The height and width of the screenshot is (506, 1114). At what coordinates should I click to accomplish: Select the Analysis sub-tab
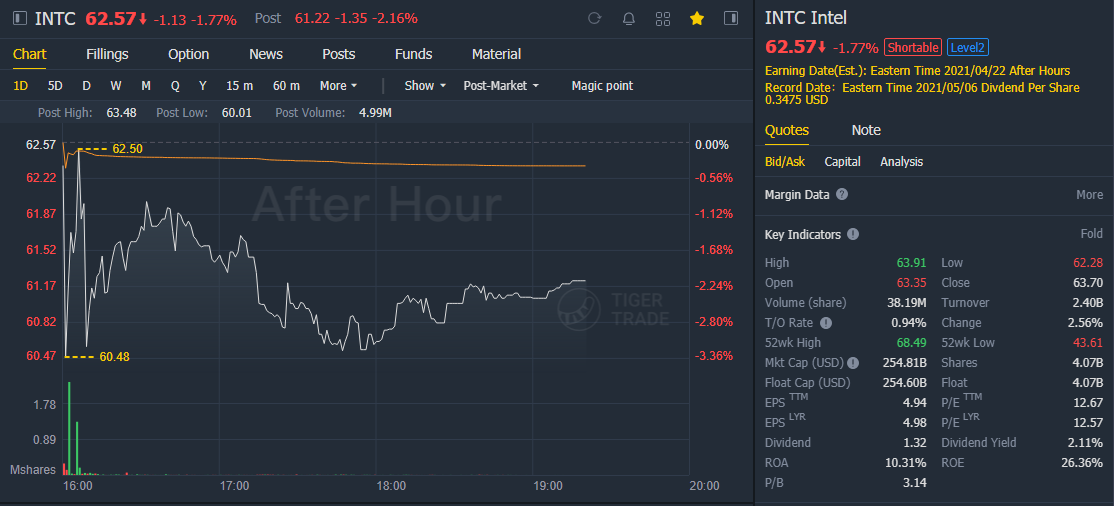pyautogui.click(x=902, y=162)
